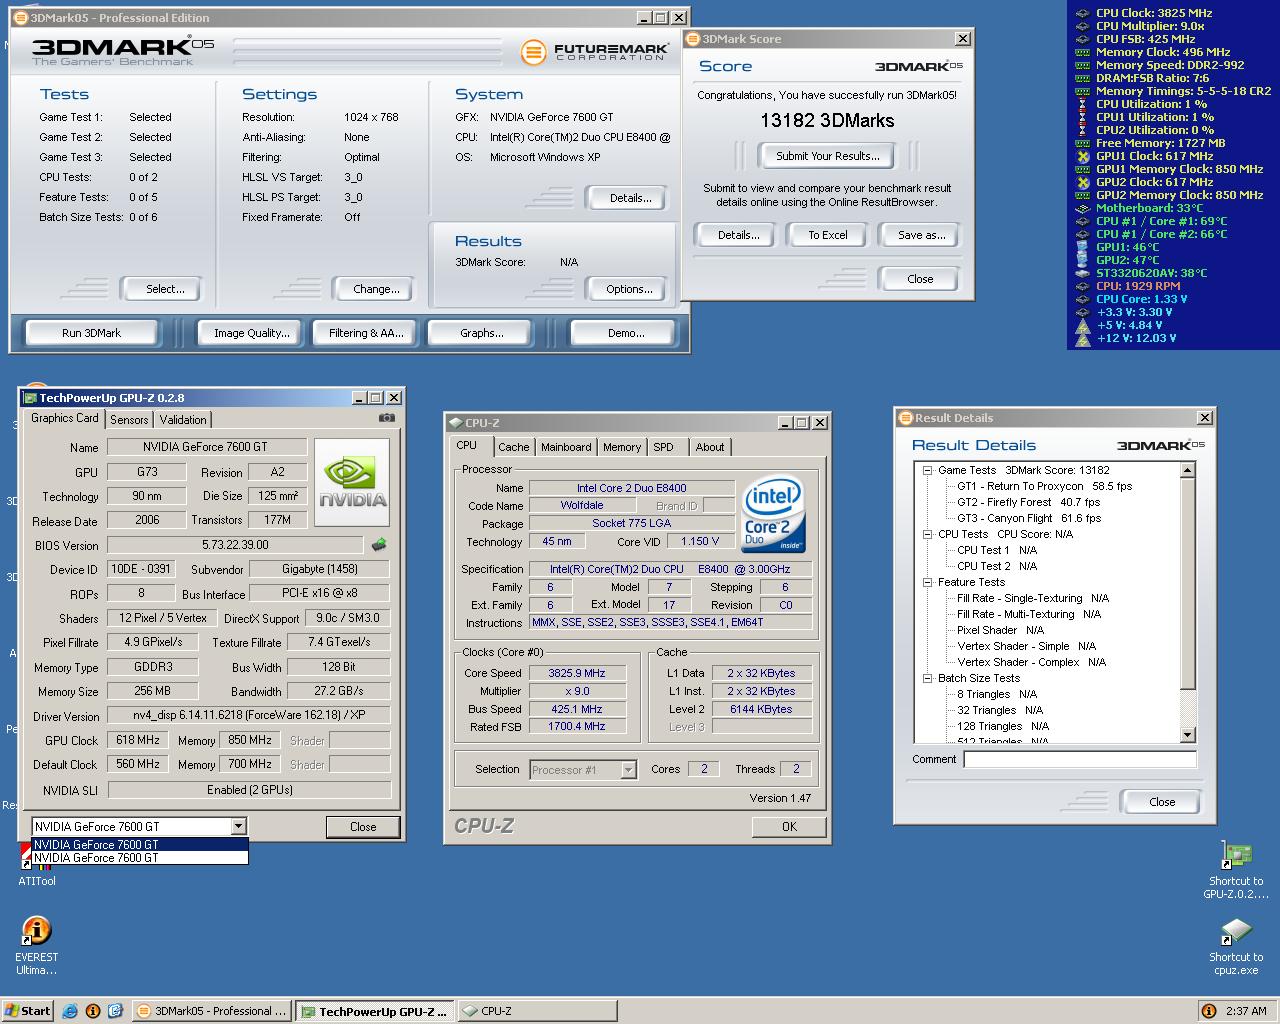Click Submit Your Results button
Viewport: 1280px width, 1024px height.
[x=828, y=156]
